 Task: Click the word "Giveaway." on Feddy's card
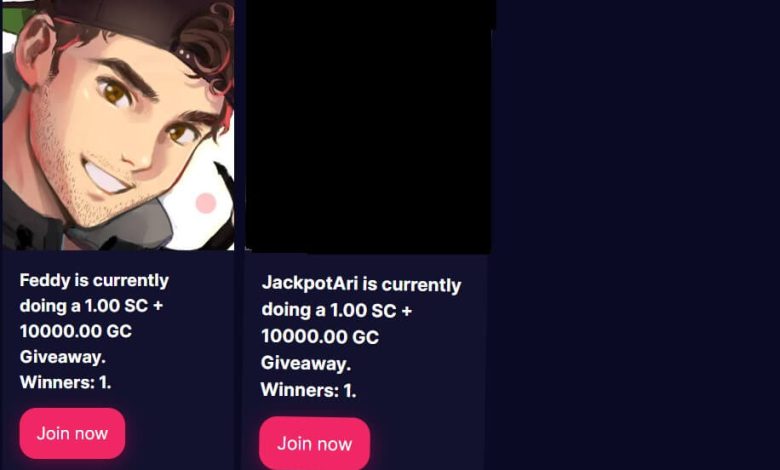coord(63,357)
